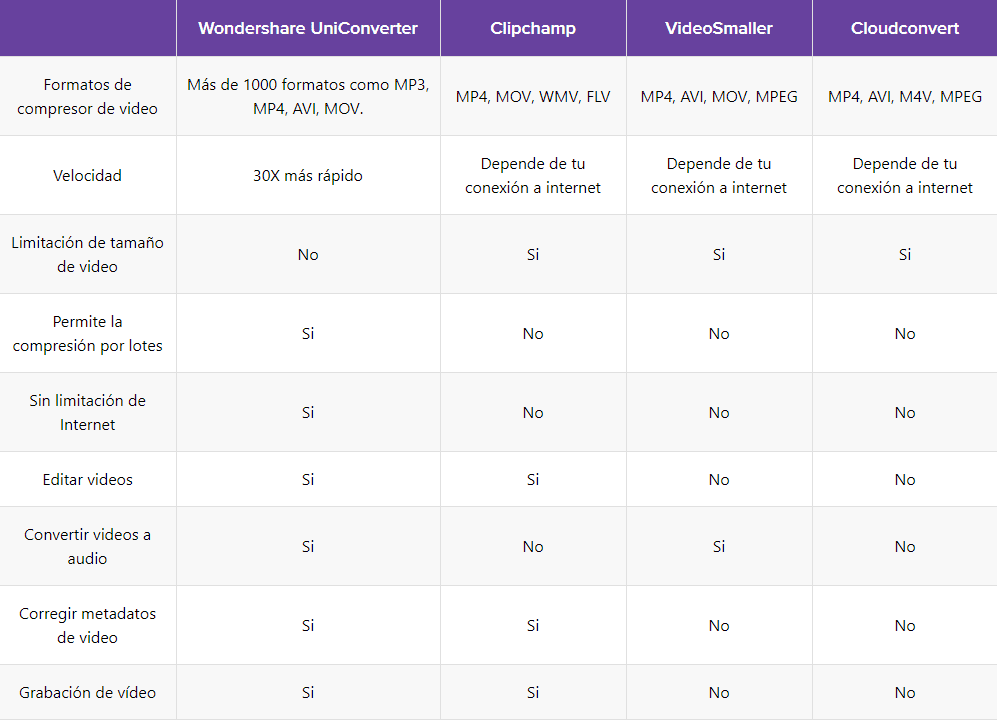Click the VideoSmaller header cell

719,28
